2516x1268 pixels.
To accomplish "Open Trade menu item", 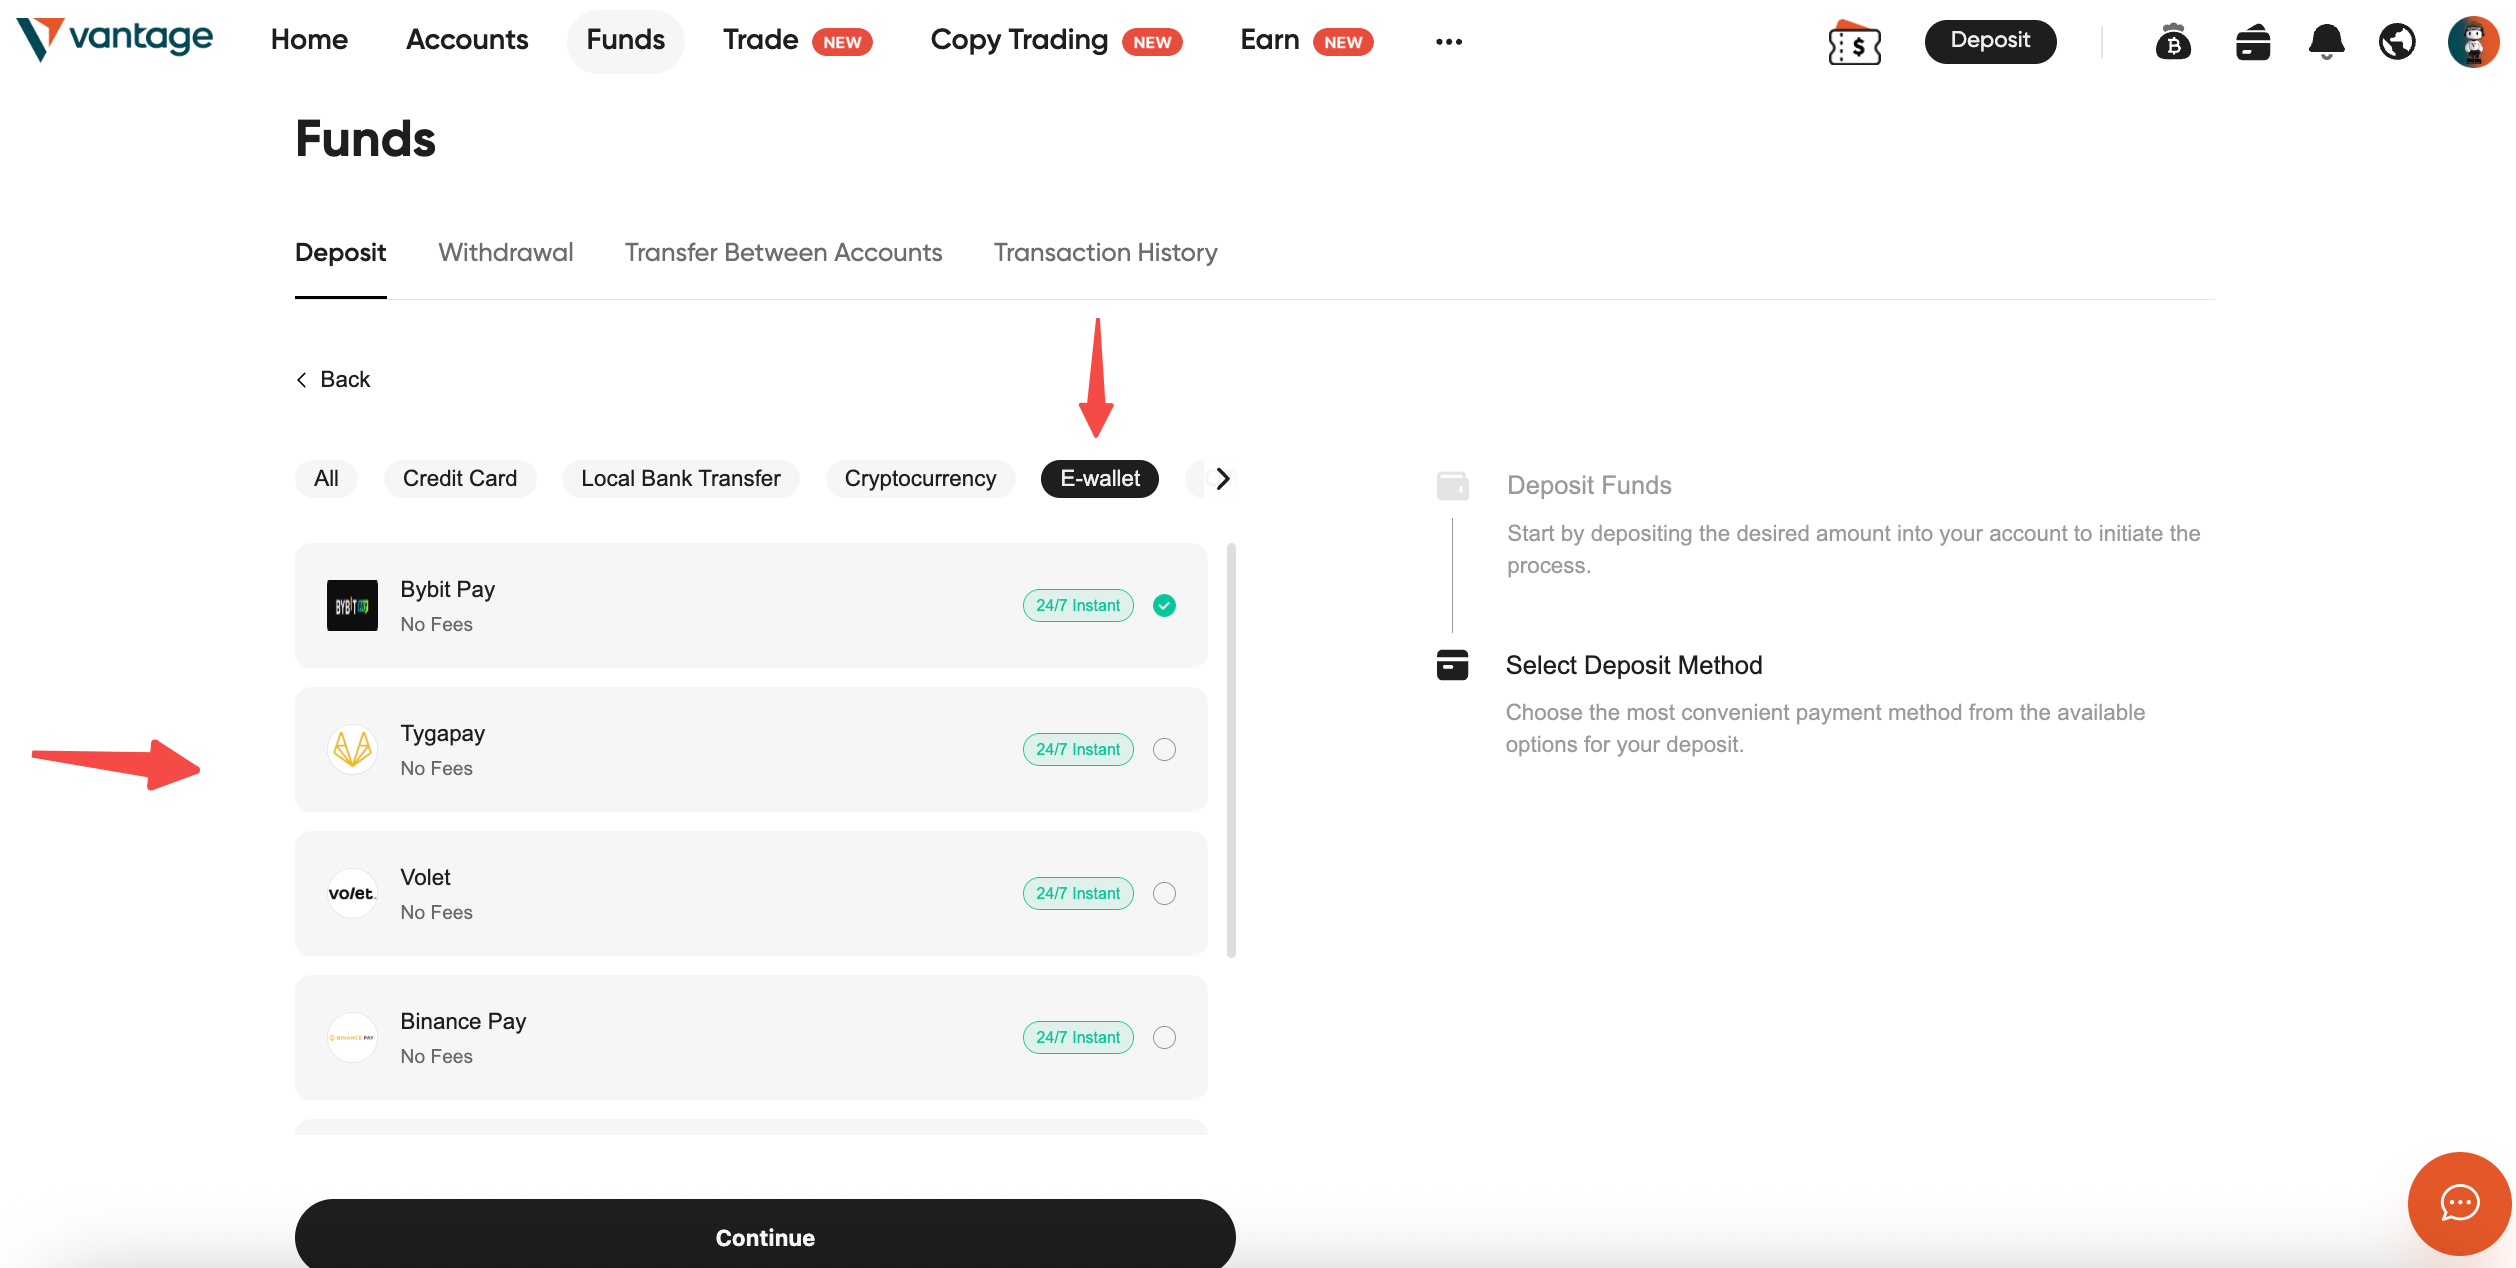I will coord(760,40).
